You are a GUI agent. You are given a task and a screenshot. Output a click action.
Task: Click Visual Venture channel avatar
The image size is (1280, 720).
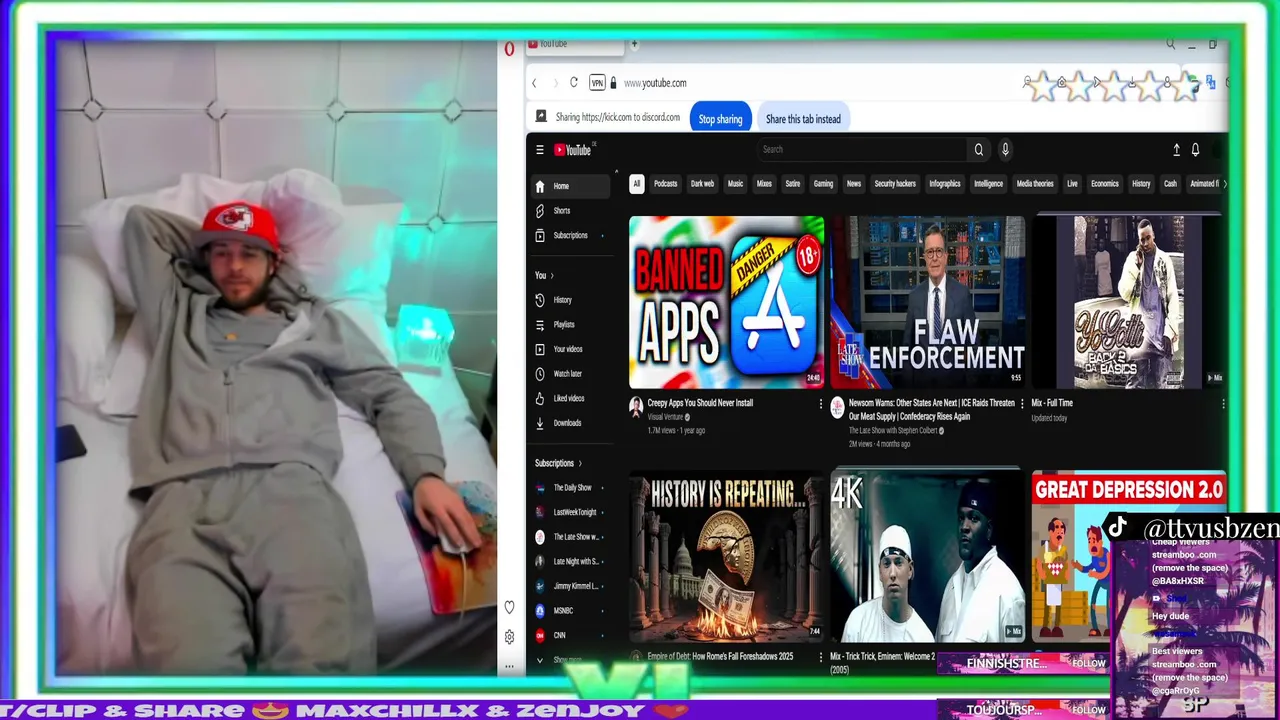pyautogui.click(x=636, y=405)
